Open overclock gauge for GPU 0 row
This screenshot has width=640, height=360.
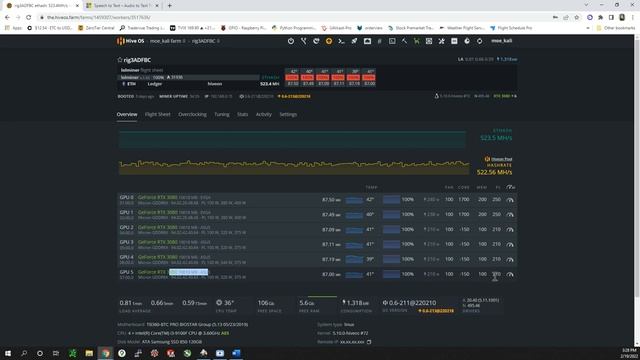coord(510,200)
